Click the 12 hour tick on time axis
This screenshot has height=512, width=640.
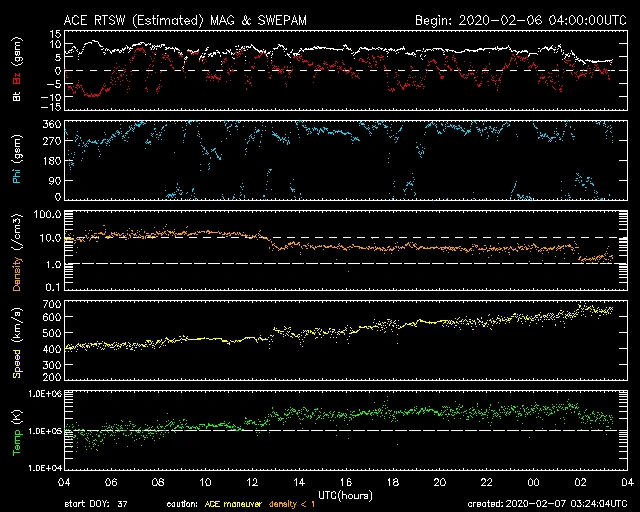(x=252, y=482)
